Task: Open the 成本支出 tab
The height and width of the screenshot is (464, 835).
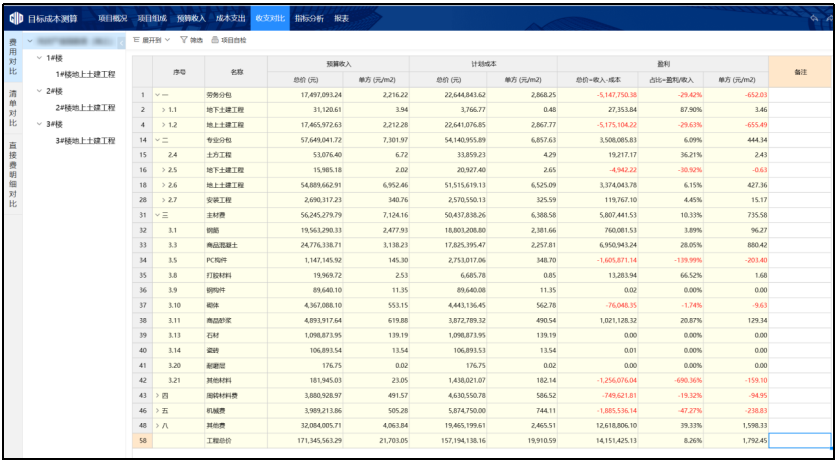Action: click(231, 19)
